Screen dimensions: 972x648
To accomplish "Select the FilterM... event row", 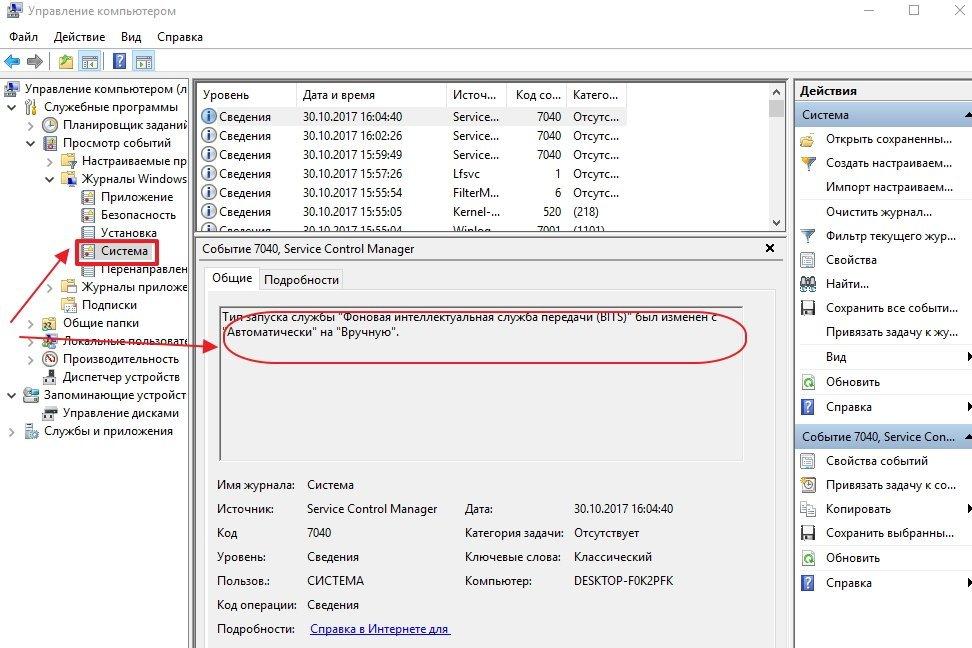I will [412, 193].
